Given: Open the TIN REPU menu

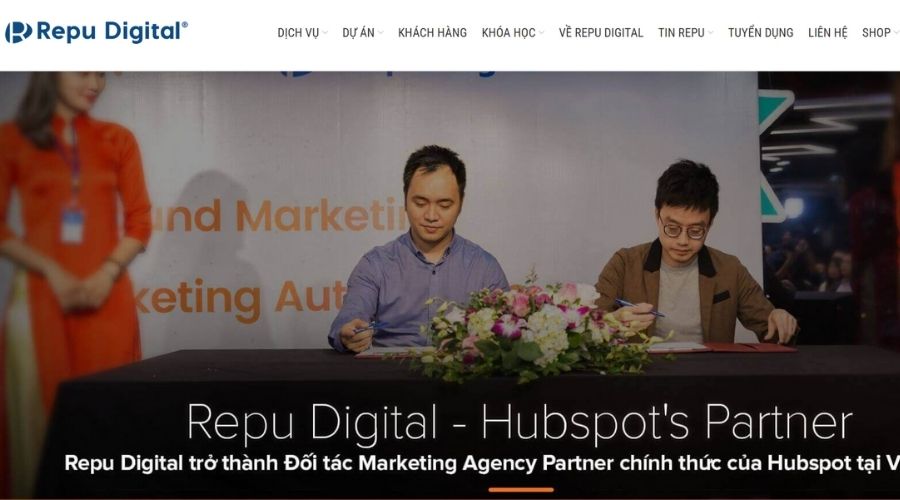Looking at the screenshot, I should point(681,33).
